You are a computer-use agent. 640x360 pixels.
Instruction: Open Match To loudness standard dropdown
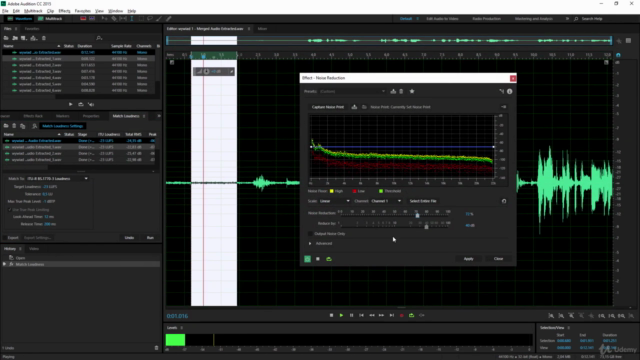(x=58, y=179)
